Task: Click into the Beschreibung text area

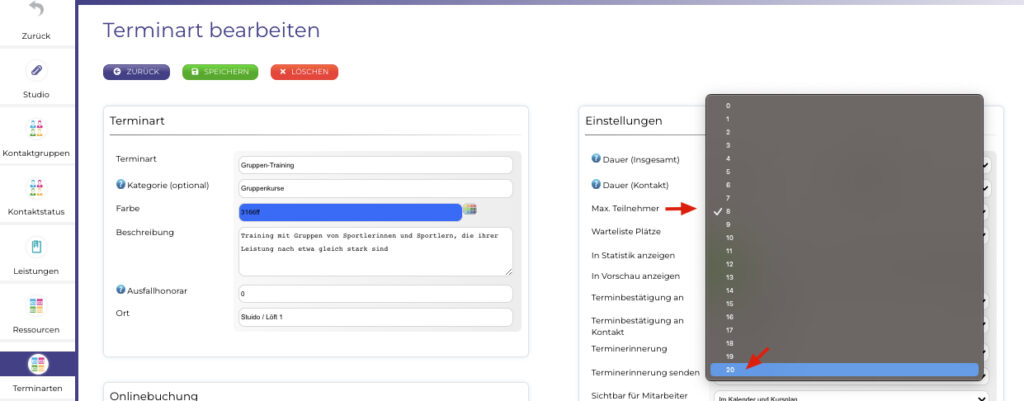Action: [374, 250]
